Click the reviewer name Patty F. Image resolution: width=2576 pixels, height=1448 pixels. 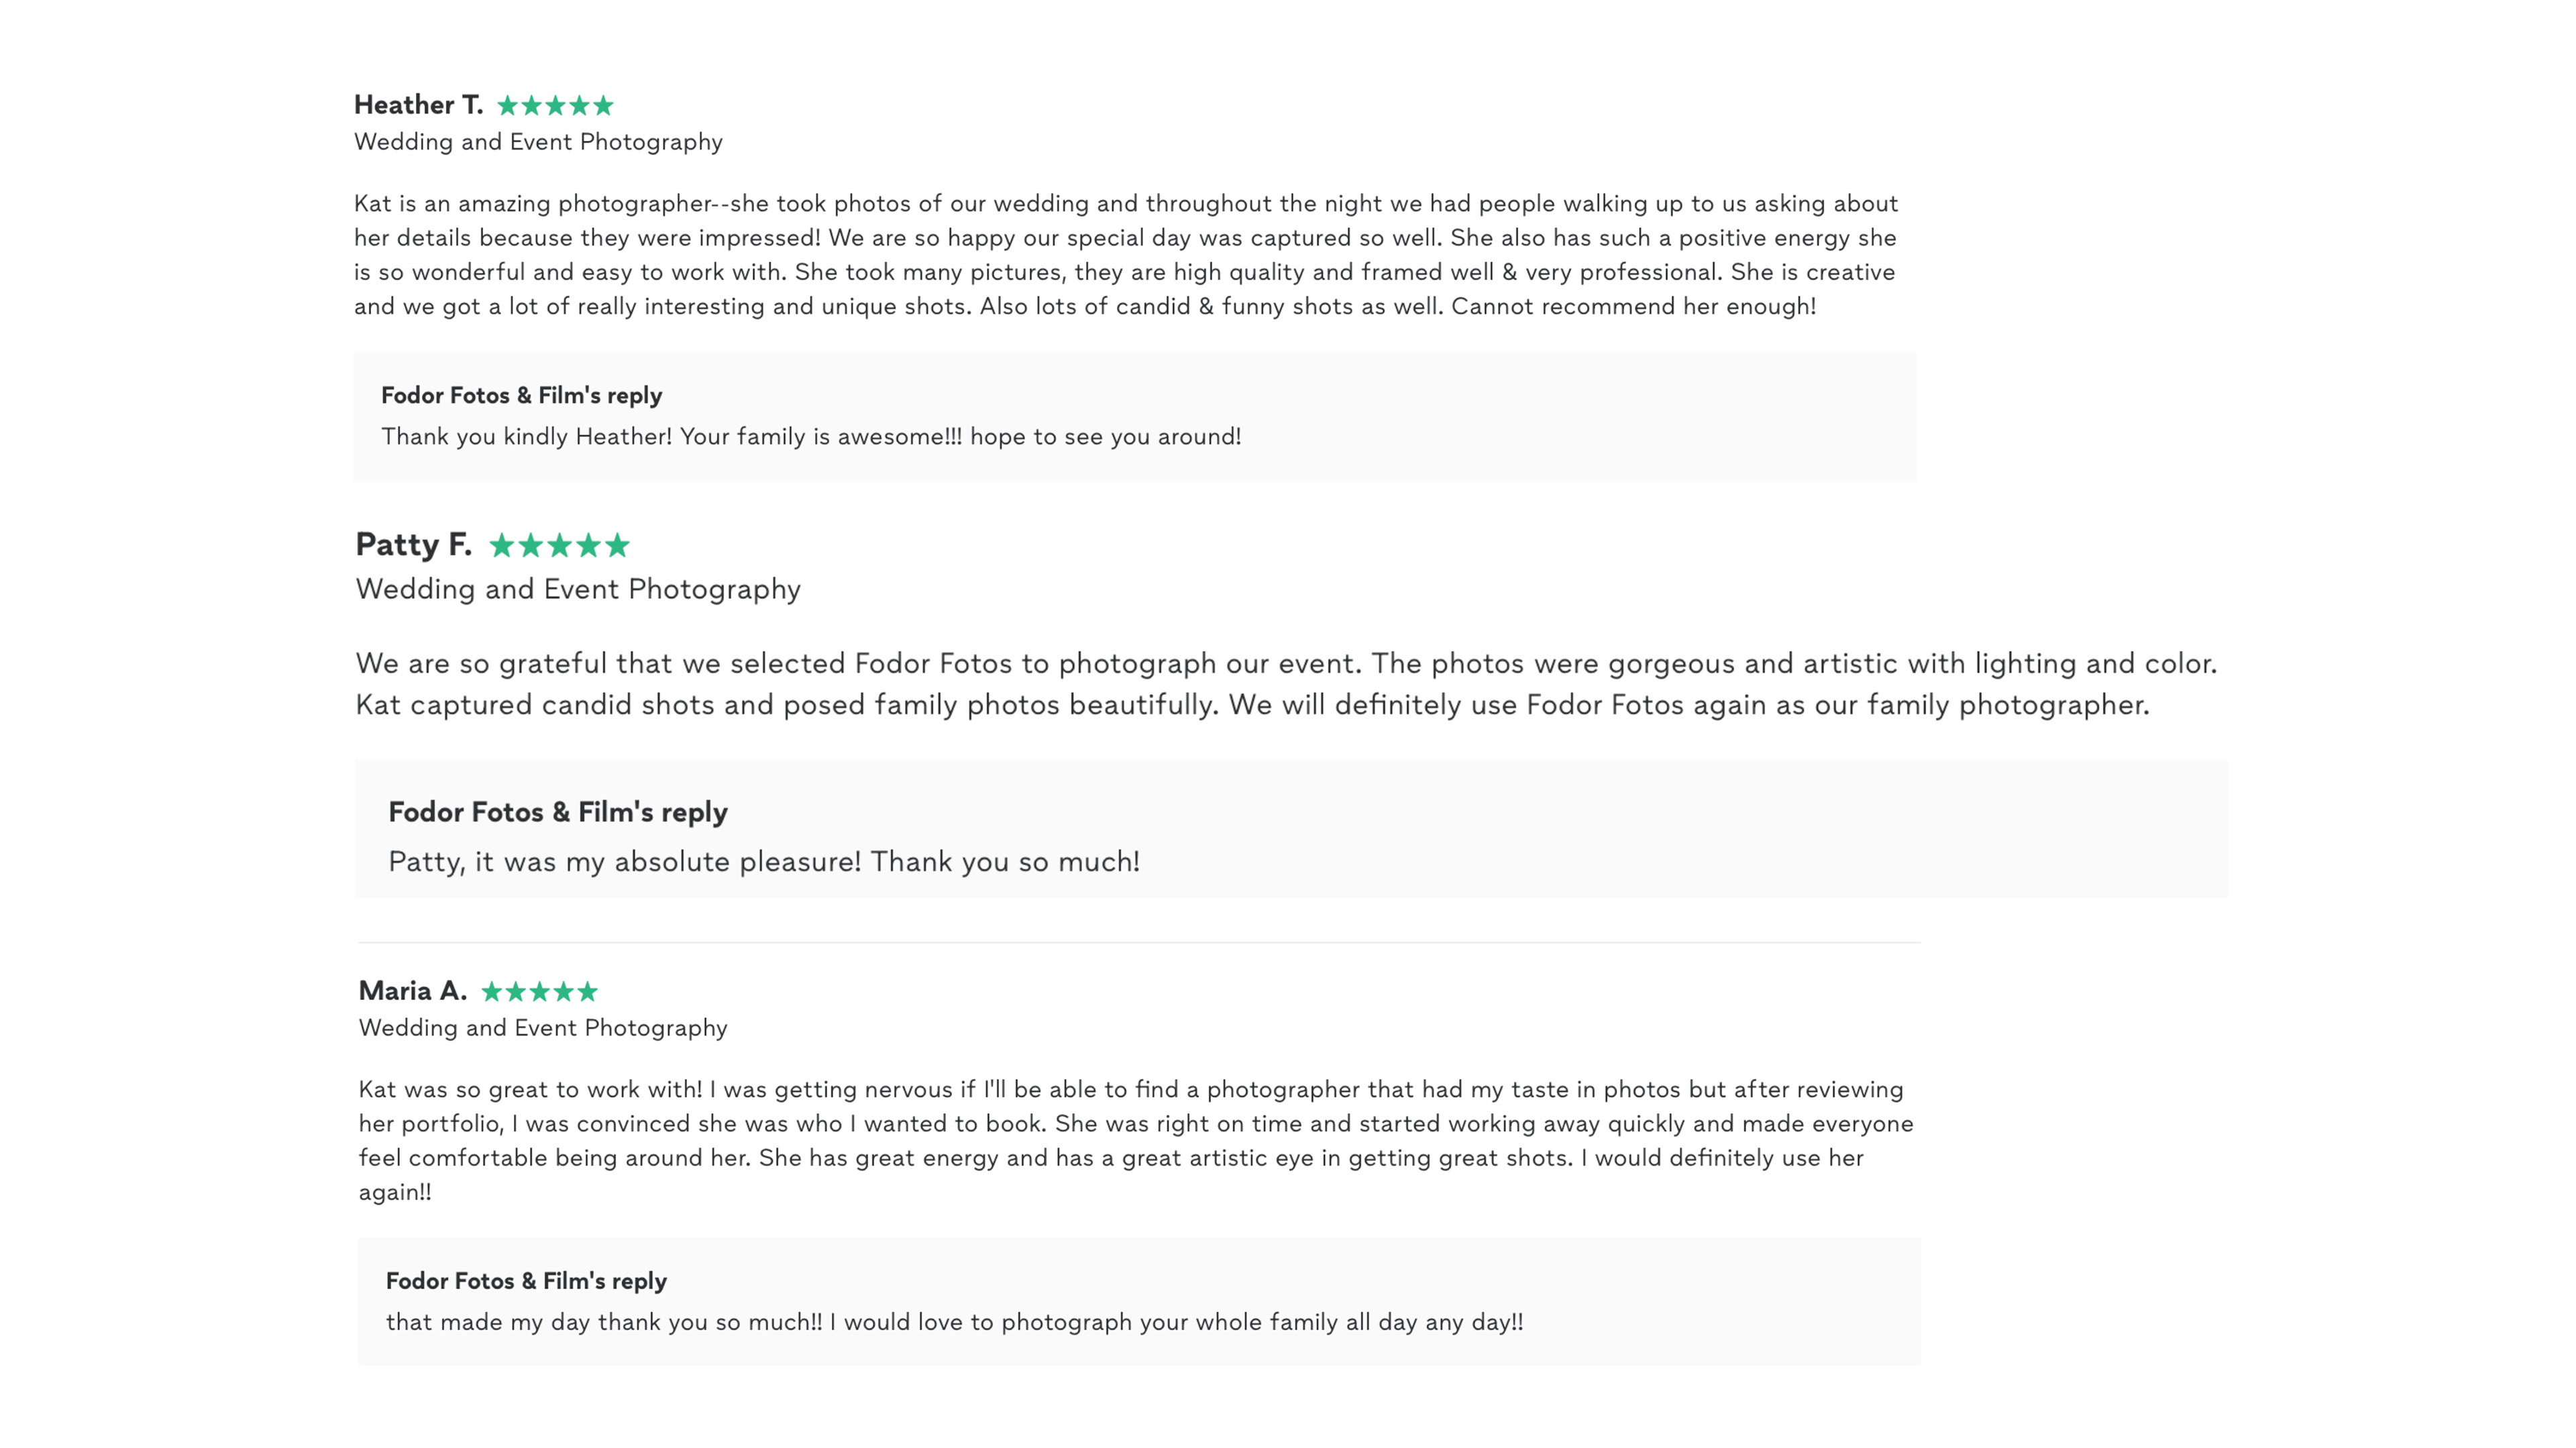pyautogui.click(x=413, y=544)
